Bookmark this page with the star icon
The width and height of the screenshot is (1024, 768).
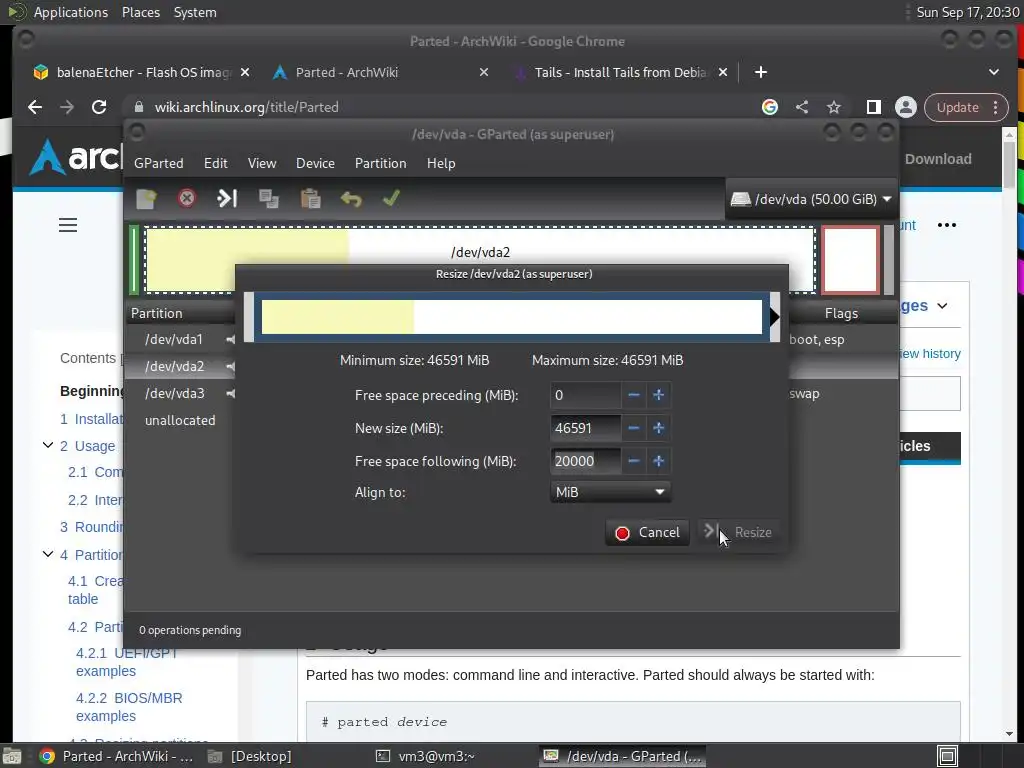(834, 107)
